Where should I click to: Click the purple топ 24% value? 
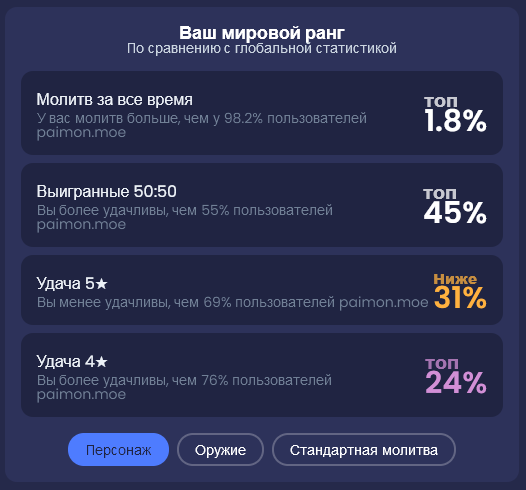(x=456, y=376)
